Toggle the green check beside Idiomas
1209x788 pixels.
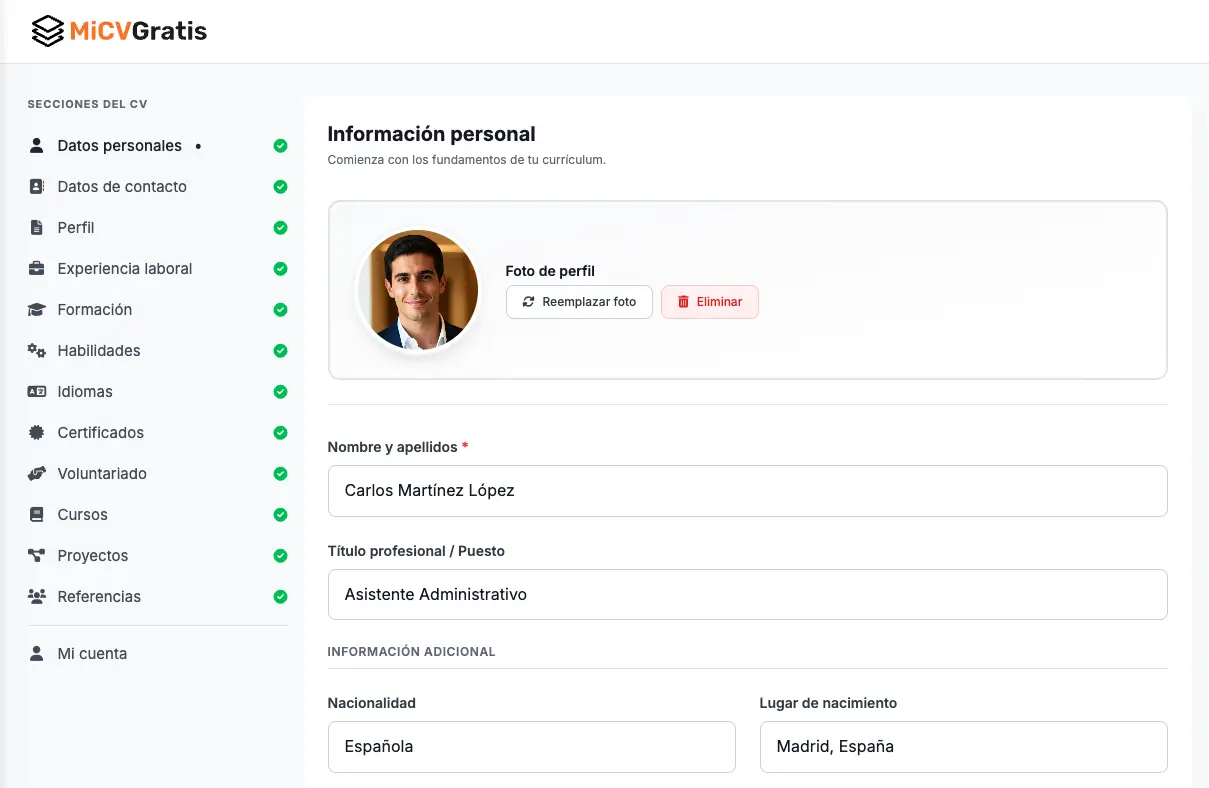click(x=280, y=391)
